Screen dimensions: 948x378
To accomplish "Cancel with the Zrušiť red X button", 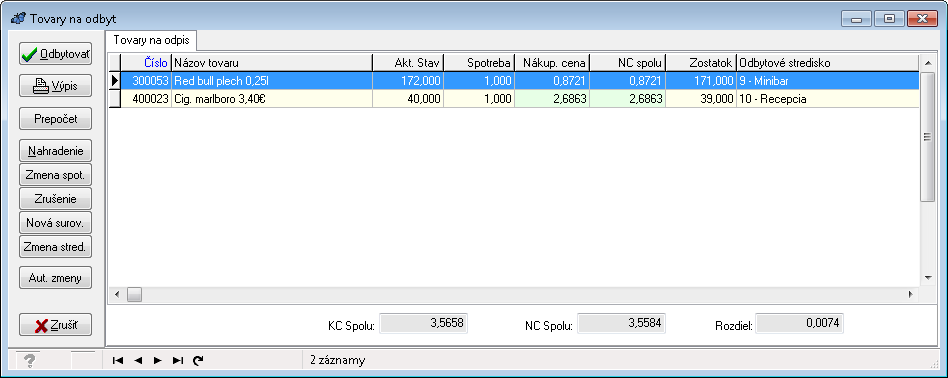I will click(x=56, y=325).
